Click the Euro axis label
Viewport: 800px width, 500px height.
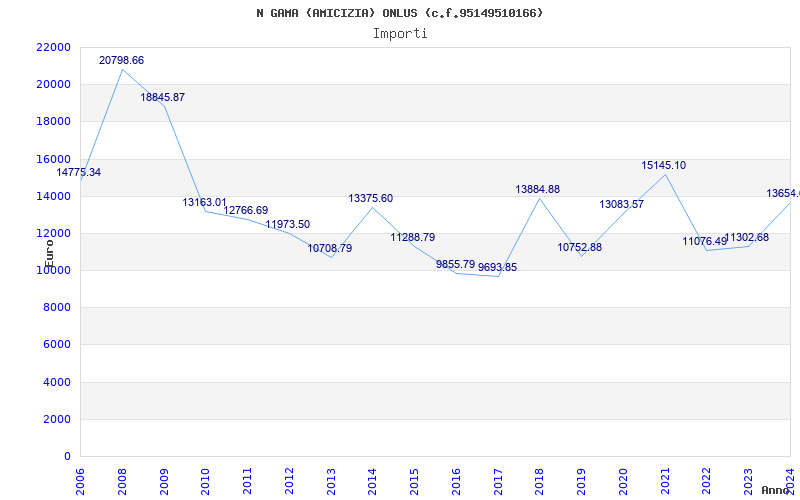[49, 254]
